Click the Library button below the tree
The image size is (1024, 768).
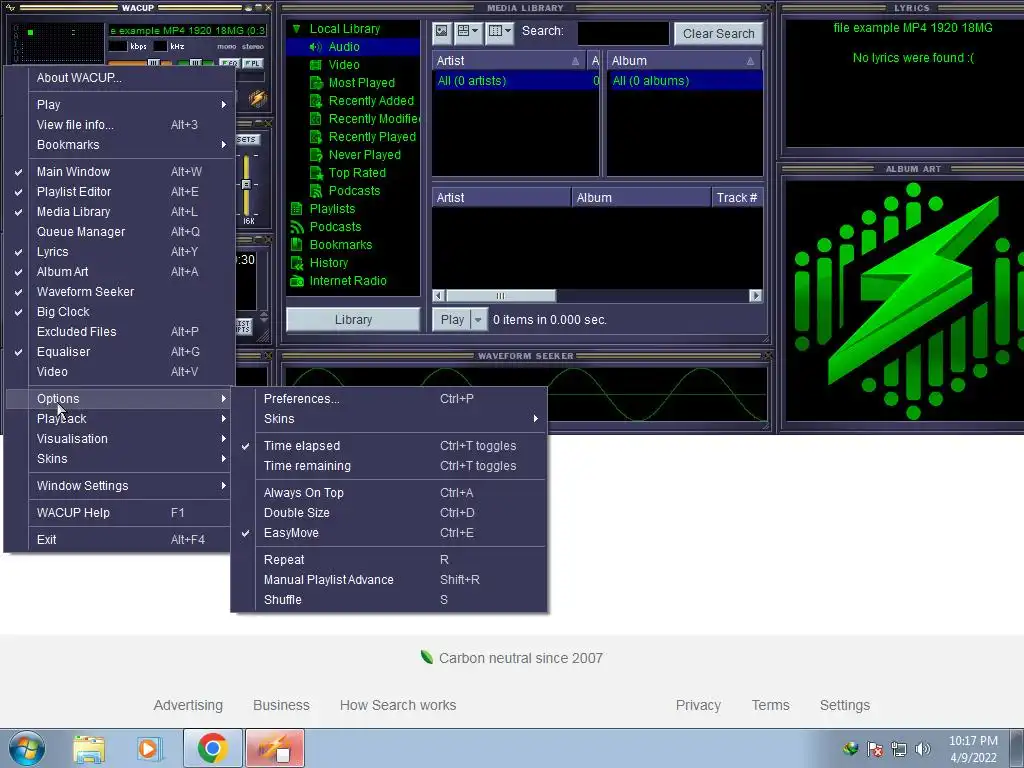(353, 320)
